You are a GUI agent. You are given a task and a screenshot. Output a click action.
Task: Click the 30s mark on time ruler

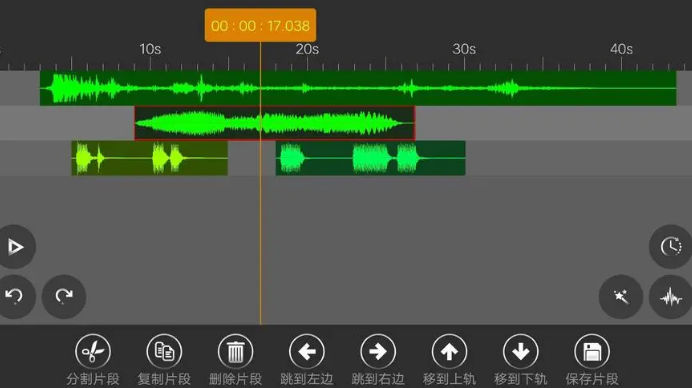coord(464,49)
